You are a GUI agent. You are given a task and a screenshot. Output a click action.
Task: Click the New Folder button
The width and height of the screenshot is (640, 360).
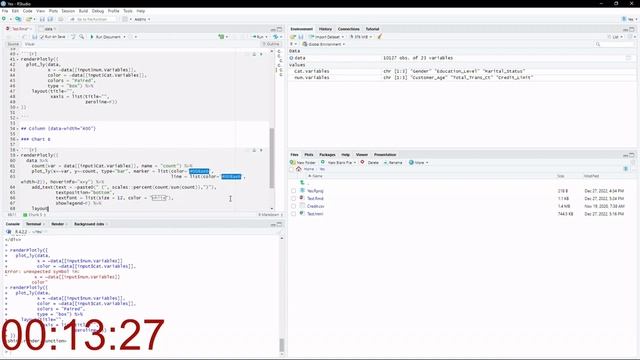[x=303, y=162]
